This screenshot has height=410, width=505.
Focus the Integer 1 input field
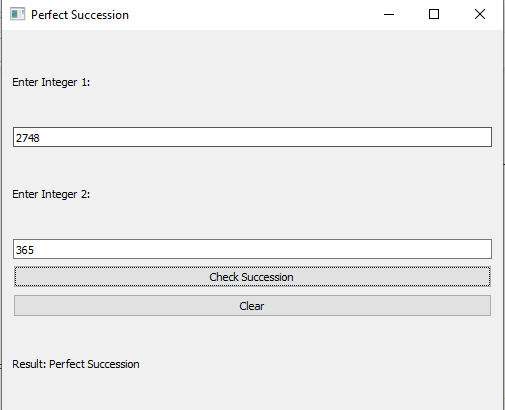click(x=252, y=137)
